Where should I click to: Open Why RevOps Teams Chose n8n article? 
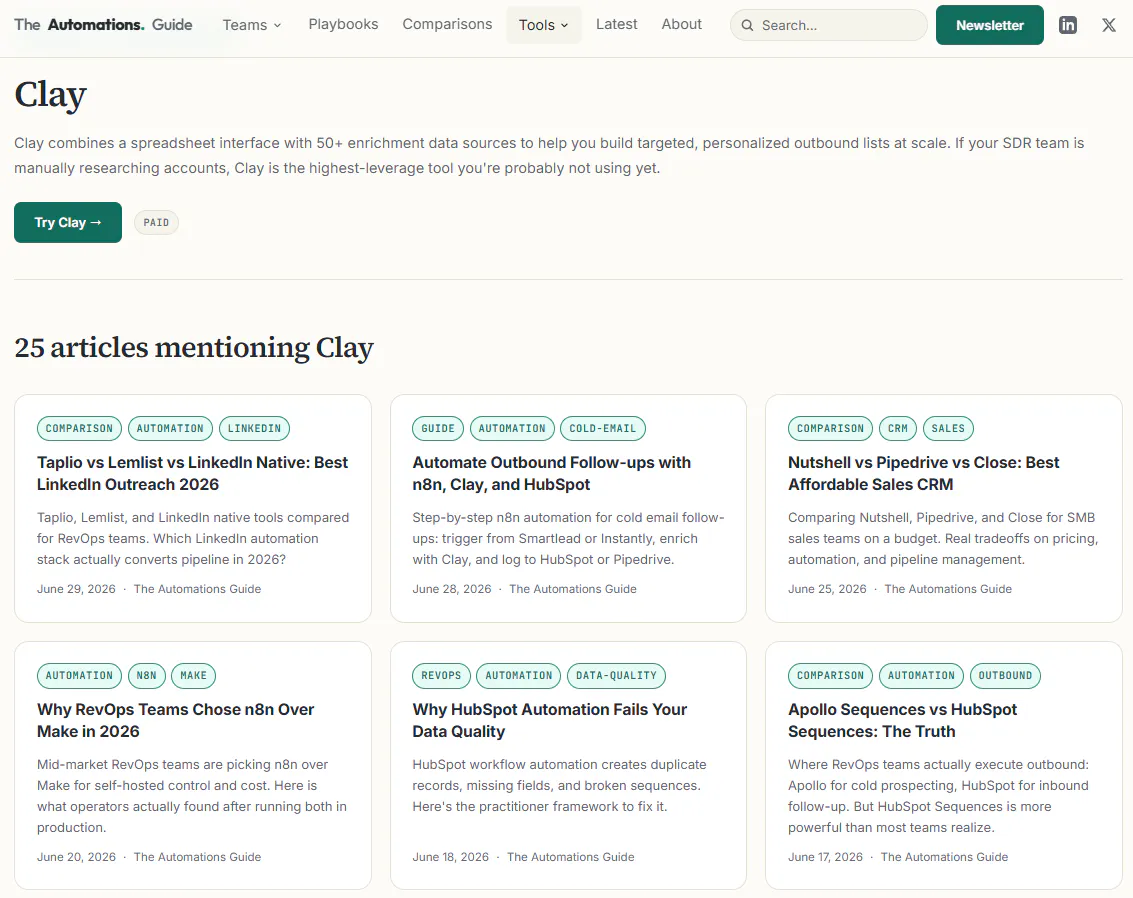click(x=176, y=720)
